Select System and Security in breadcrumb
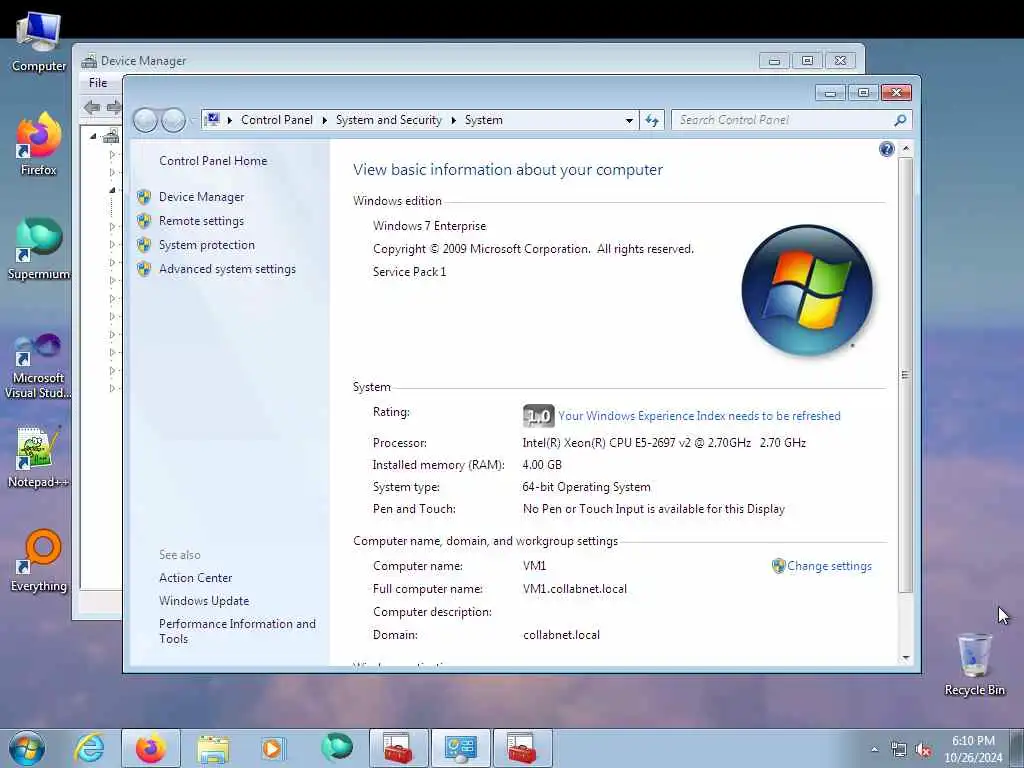 click(x=389, y=120)
